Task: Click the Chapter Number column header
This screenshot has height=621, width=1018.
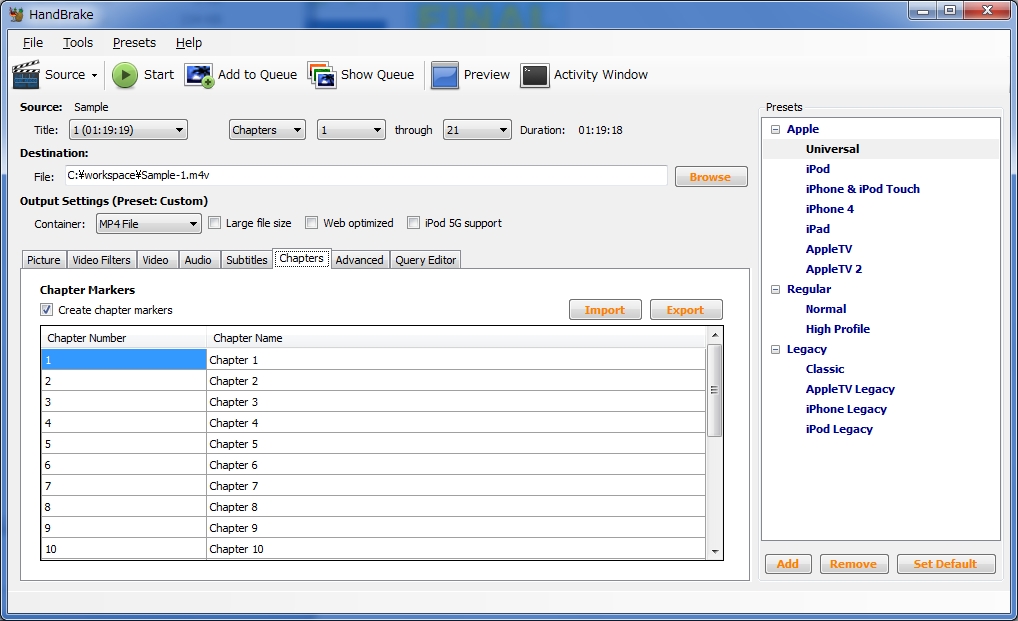Action: [124, 338]
